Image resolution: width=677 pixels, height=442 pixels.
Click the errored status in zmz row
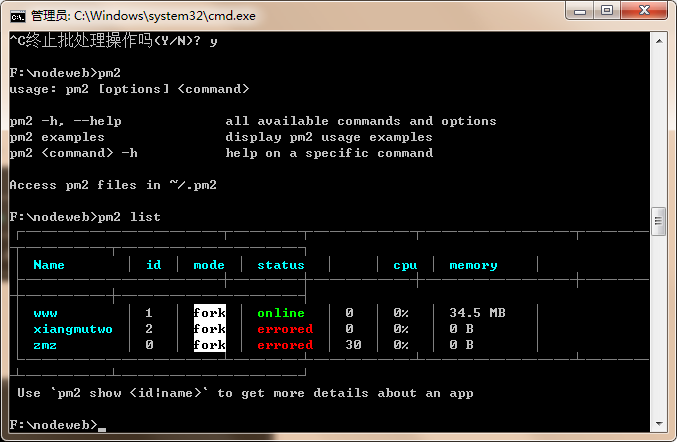284,345
